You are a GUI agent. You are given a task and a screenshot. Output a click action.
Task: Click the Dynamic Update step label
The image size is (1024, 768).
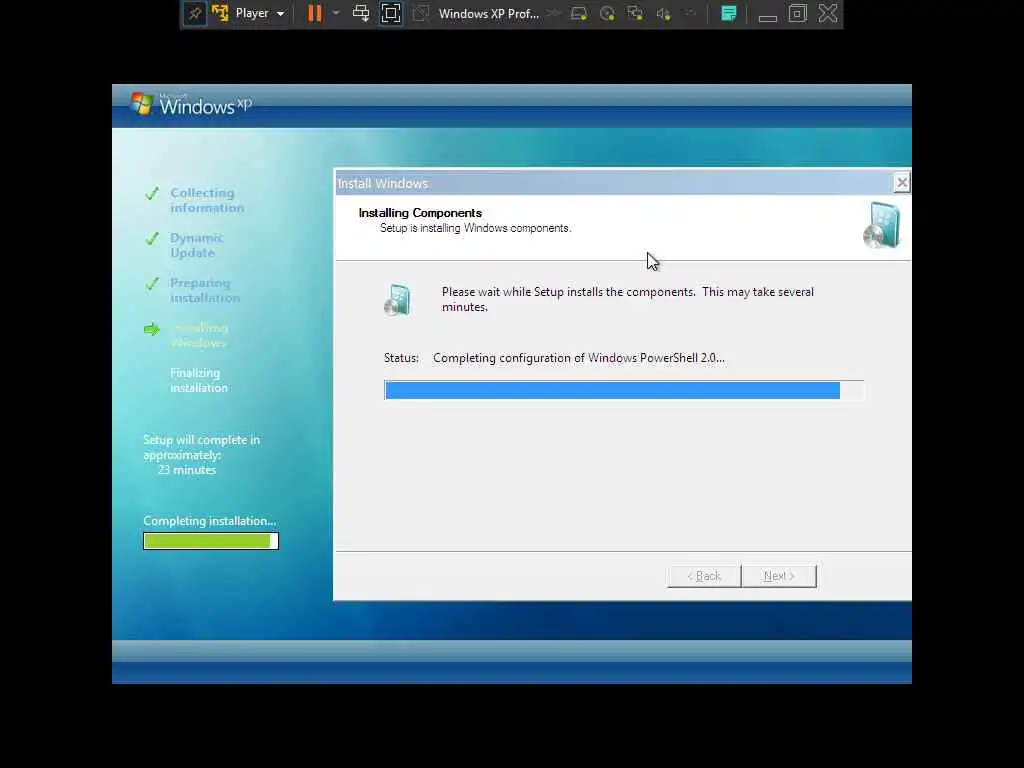click(197, 245)
